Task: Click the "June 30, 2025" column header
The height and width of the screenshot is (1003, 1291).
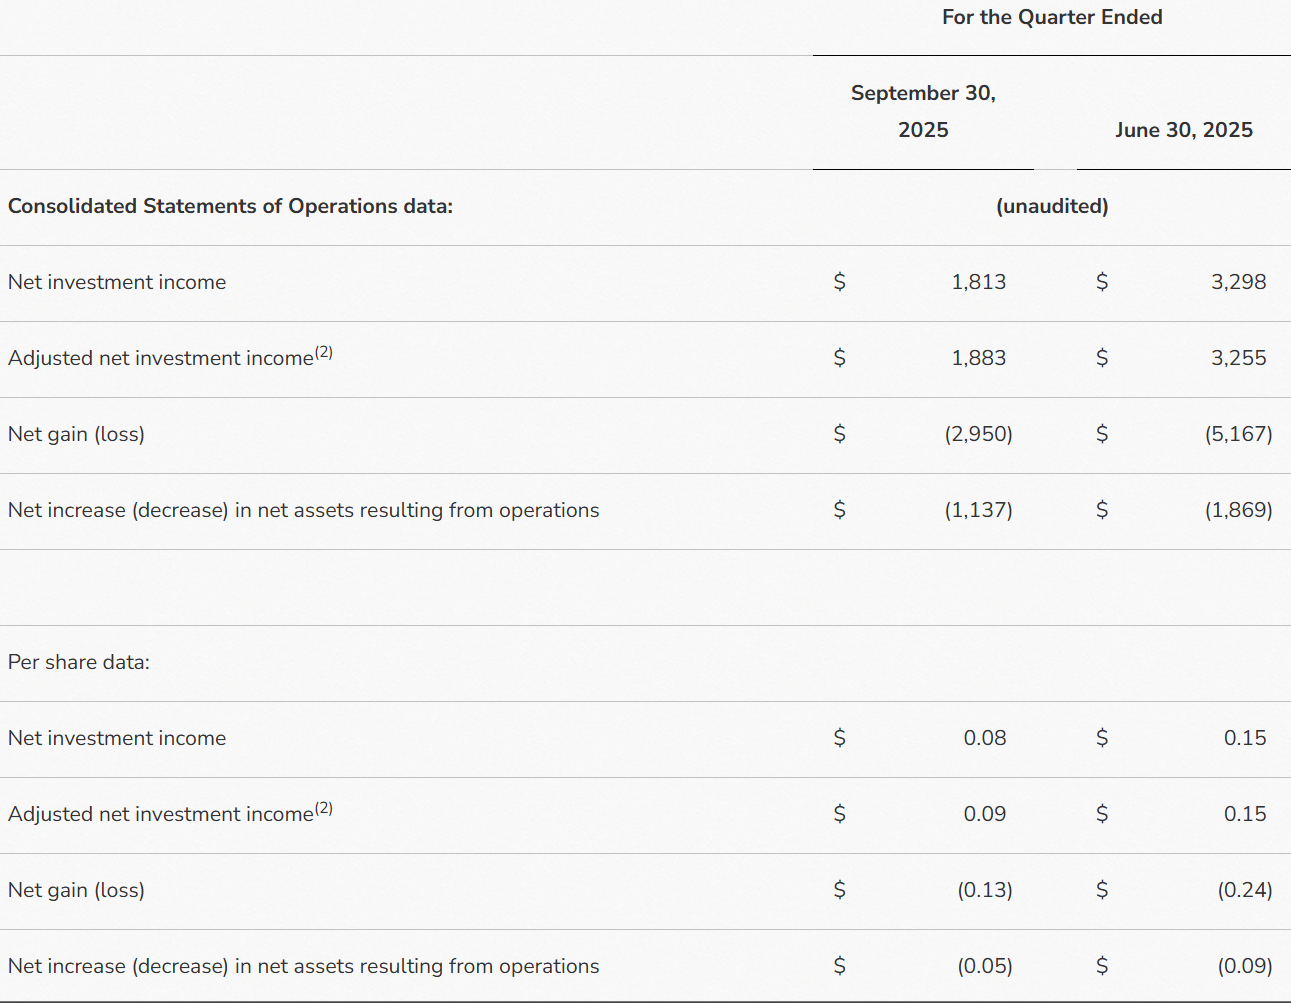Action: [1184, 130]
